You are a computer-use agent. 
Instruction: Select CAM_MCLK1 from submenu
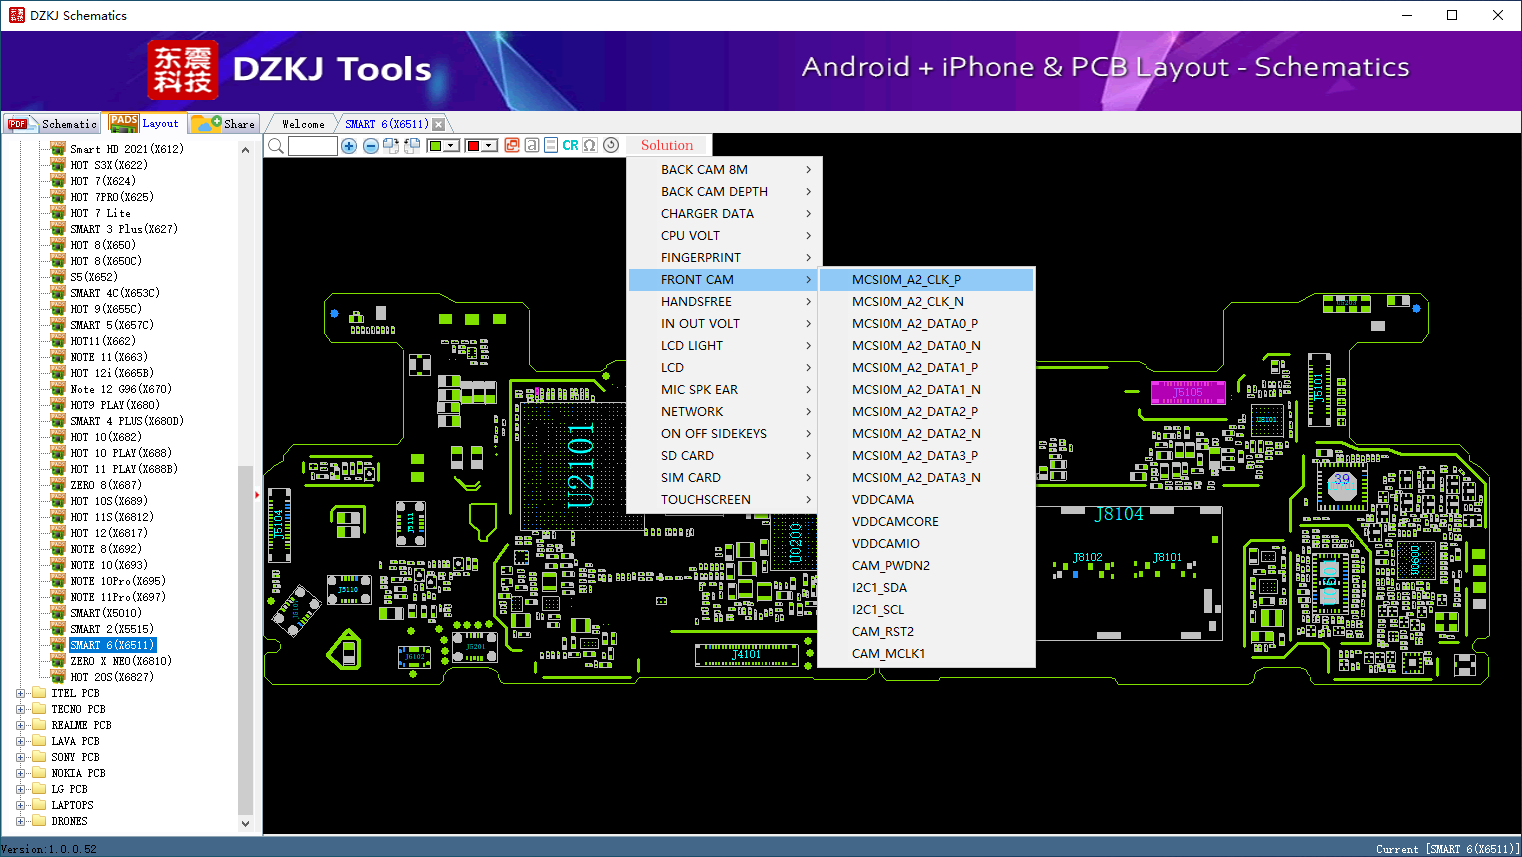click(x=926, y=654)
